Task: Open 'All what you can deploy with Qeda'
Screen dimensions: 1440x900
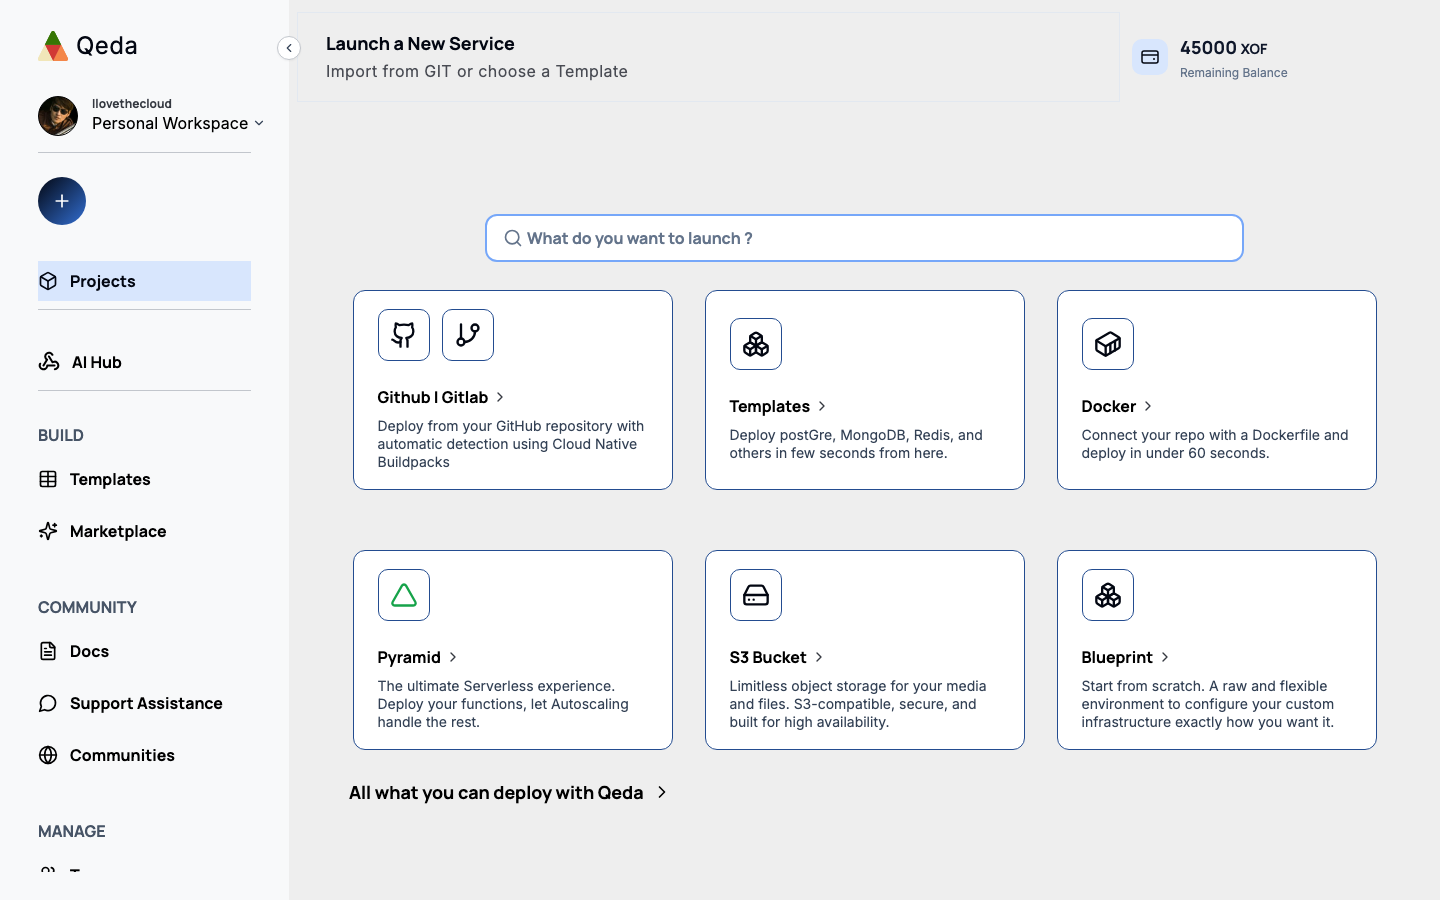Action: (x=496, y=792)
